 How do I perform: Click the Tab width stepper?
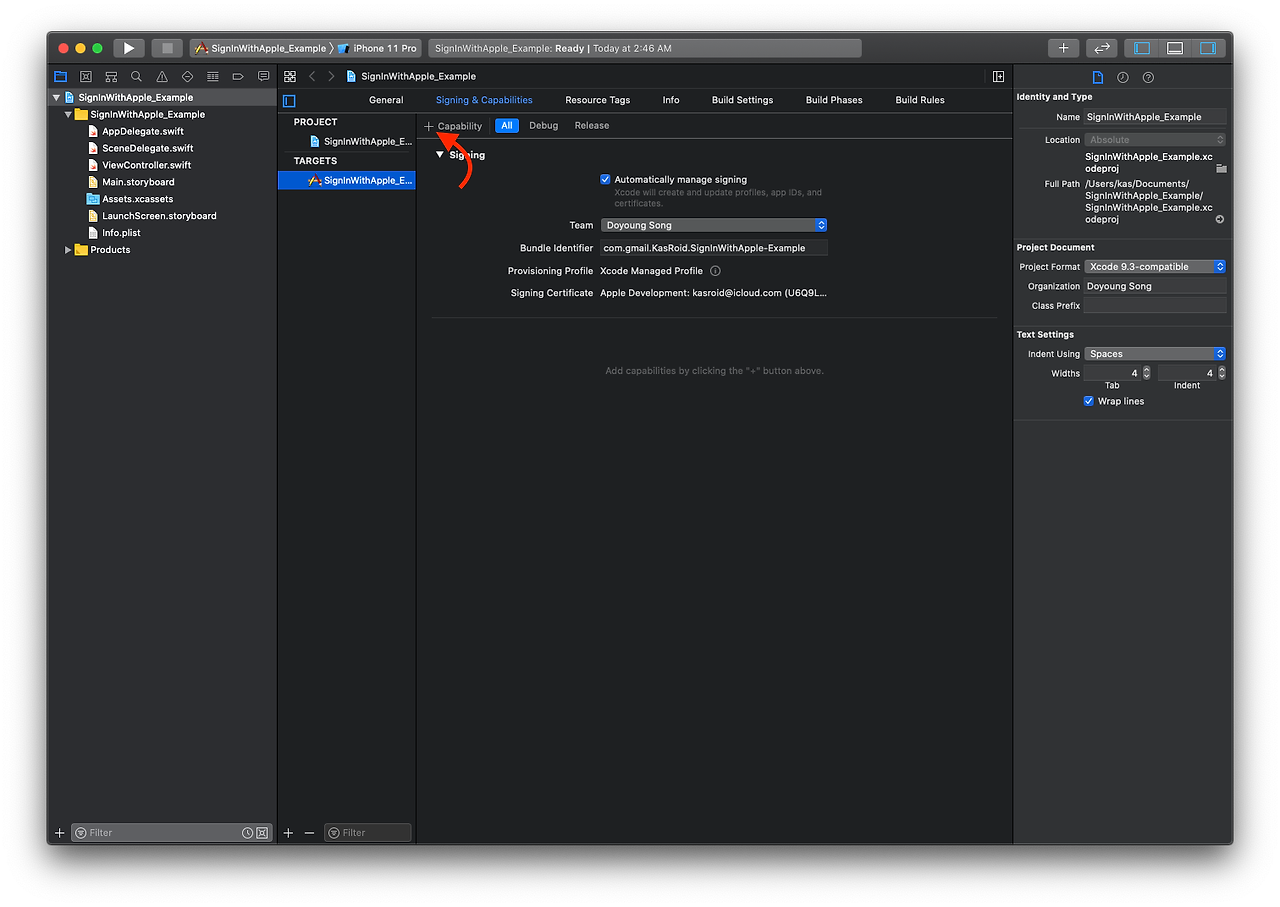click(1147, 373)
